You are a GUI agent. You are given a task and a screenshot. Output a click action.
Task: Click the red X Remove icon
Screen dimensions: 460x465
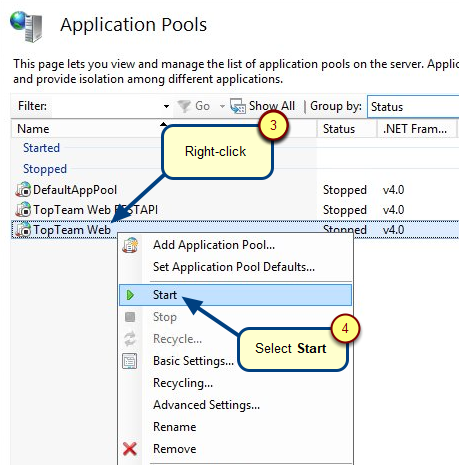tap(130, 449)
